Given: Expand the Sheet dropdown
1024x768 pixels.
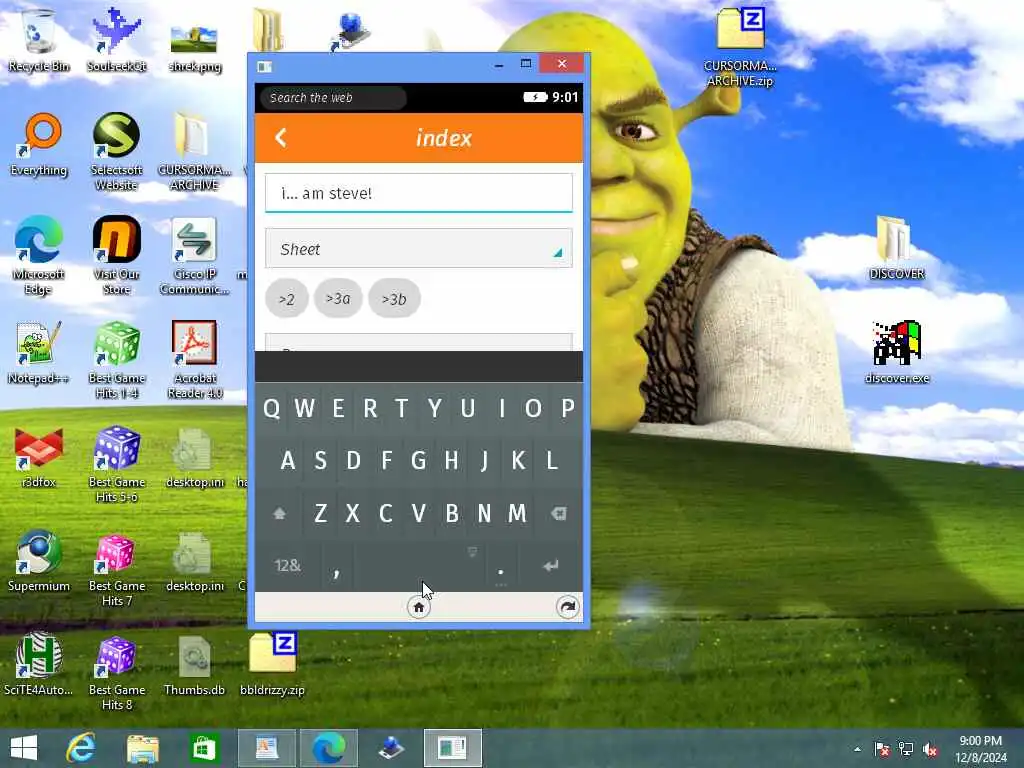Looking at the screenshot, I should [x=419, y=248].
